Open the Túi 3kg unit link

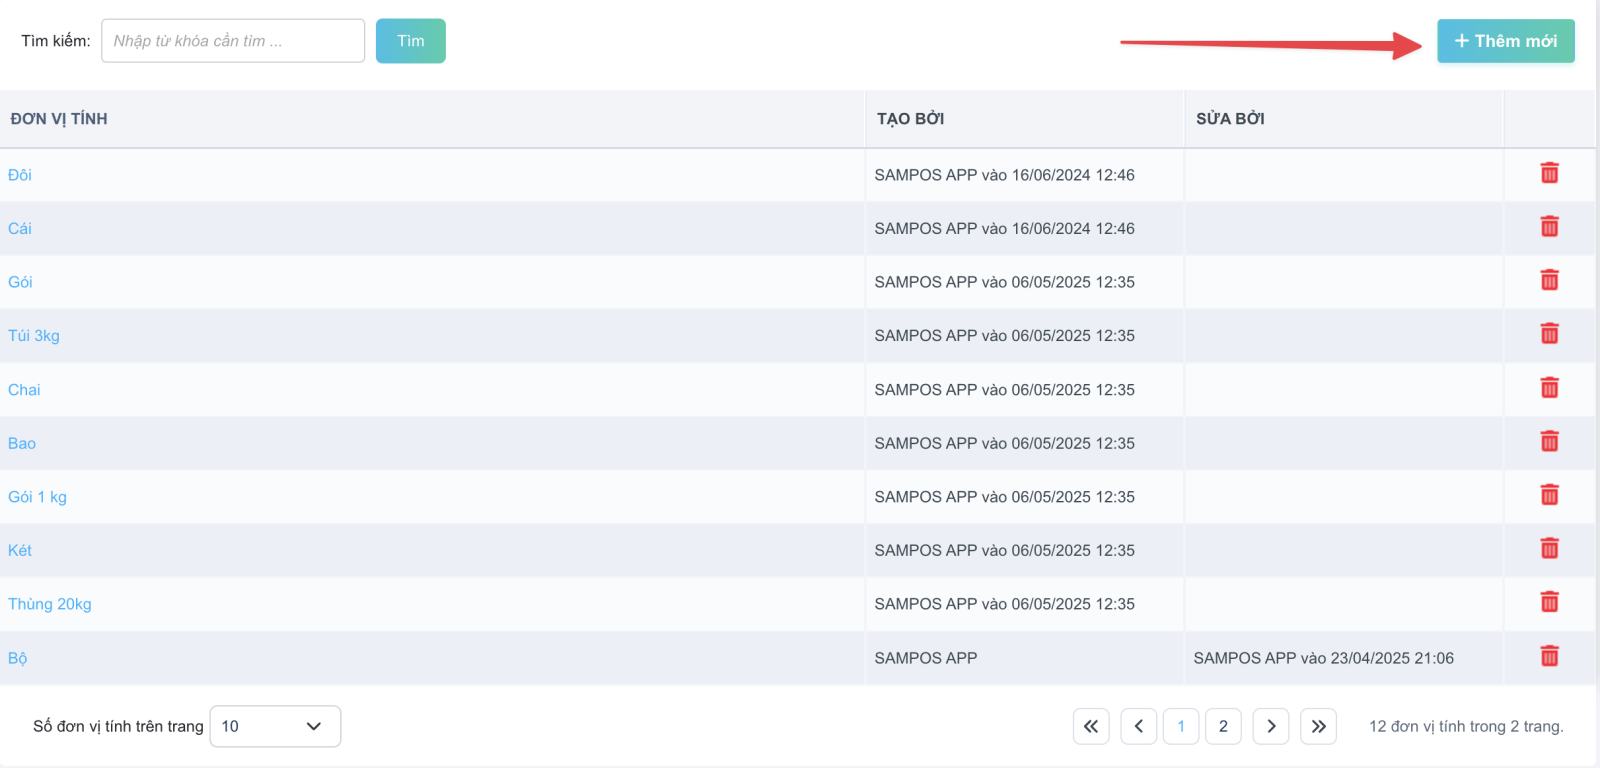point(34,336)
